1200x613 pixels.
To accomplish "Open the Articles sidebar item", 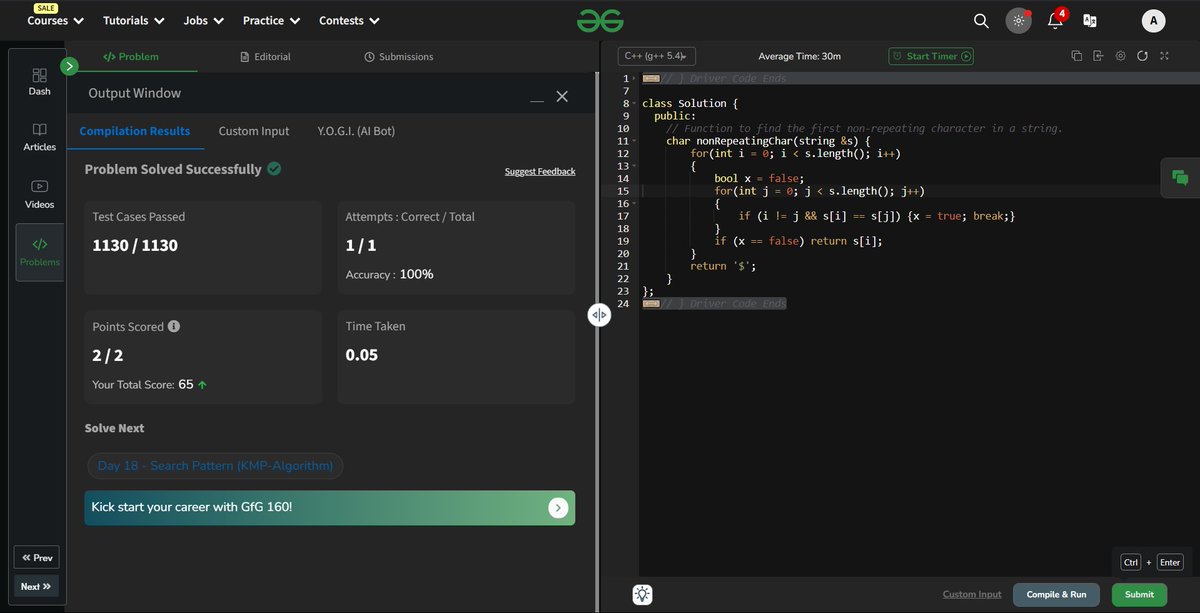I will pos(40,137).
